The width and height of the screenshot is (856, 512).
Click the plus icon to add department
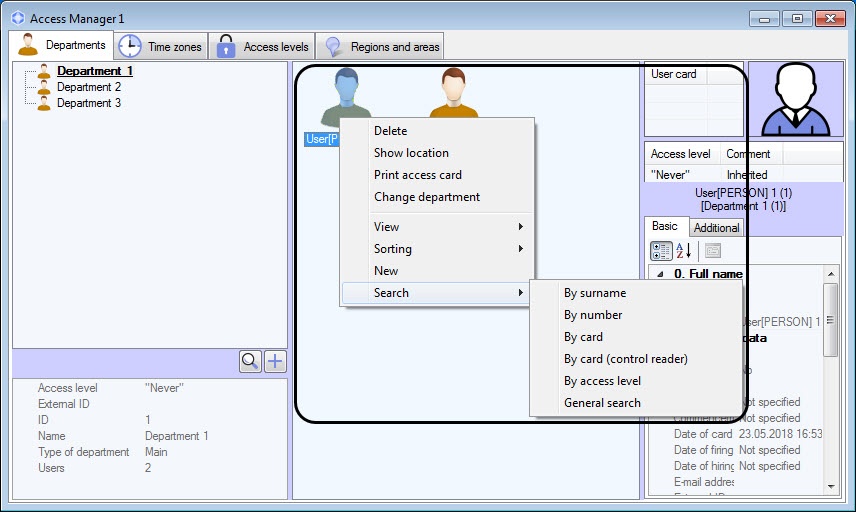tap(275, 361)
